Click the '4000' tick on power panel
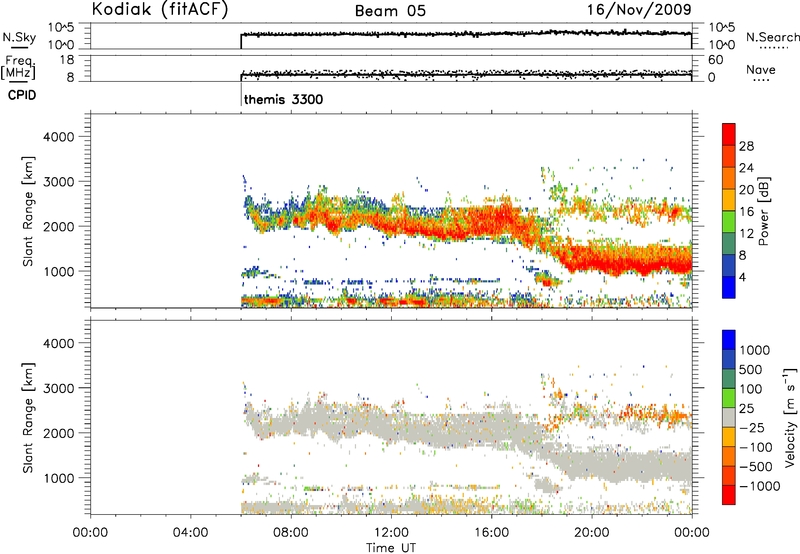The height and width of the screenshot is (554, 800). 58,137
